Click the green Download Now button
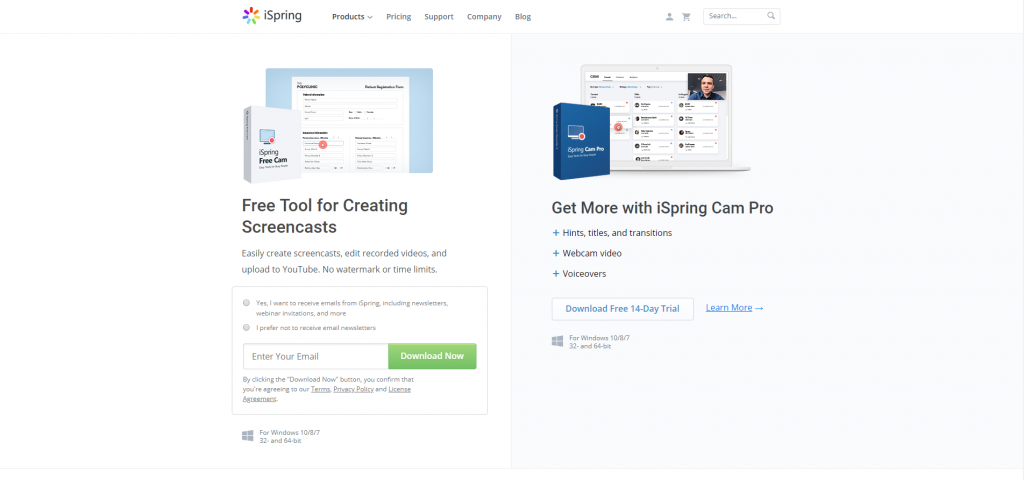This screenshot has height=480, width=1024. click(432, 357)
